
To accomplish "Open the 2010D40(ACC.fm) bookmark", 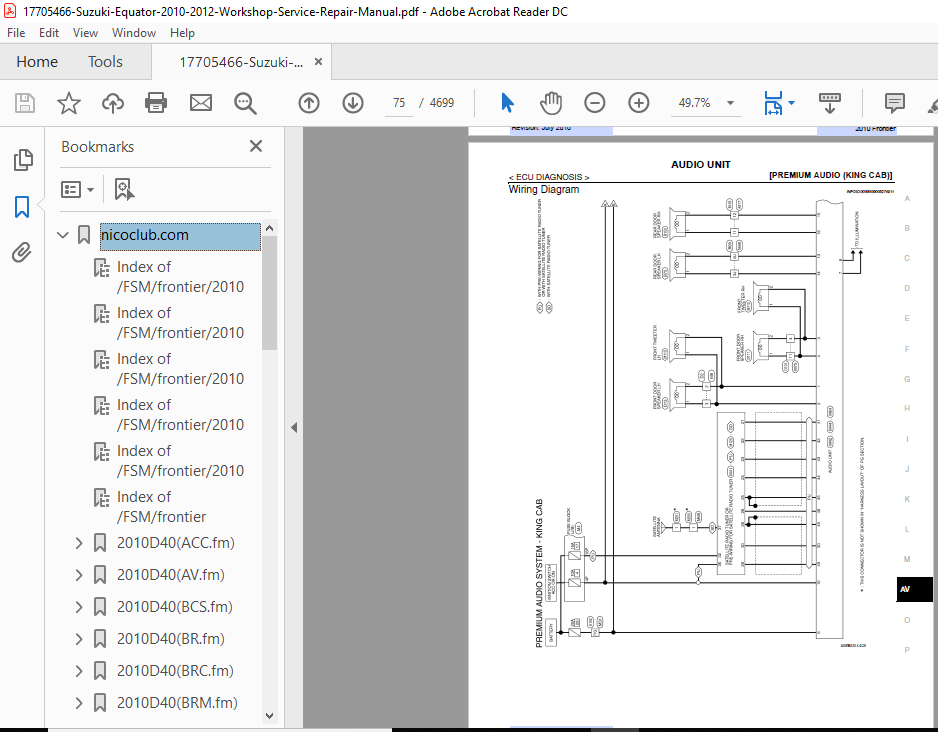I will coord(175,543).
